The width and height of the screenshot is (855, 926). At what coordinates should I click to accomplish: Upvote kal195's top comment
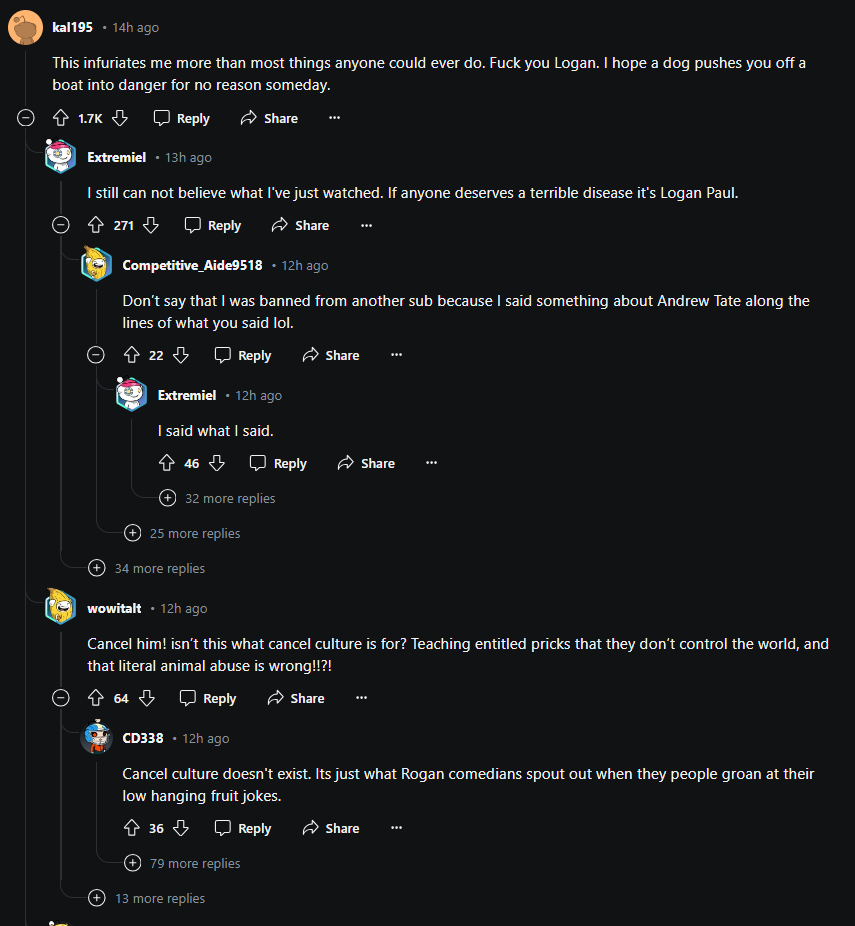click(62, 117)
